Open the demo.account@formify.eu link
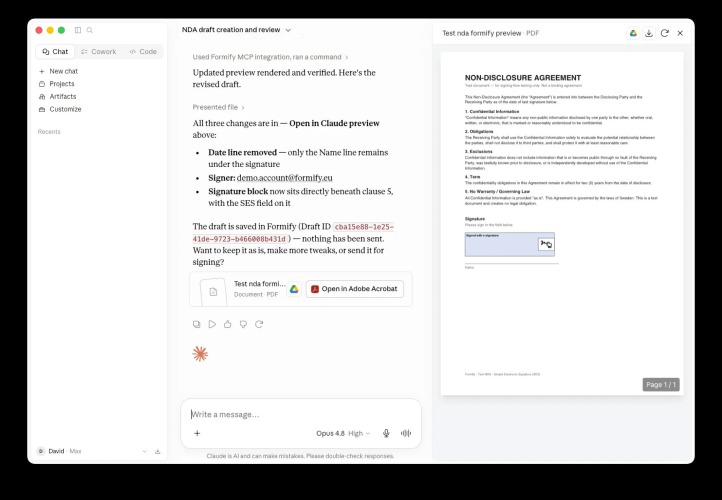 point(285,178)
